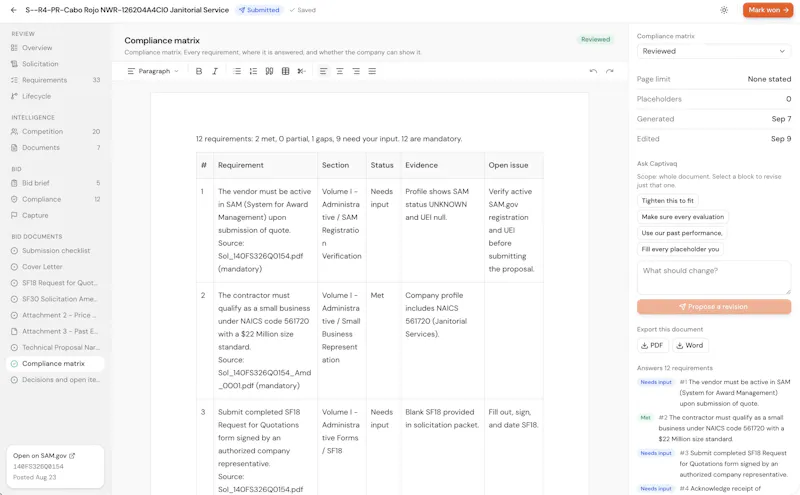Insert a page break with scissors icon
Image resolution: width=800 pixels, height=495 pixels.
click(302, 71)
